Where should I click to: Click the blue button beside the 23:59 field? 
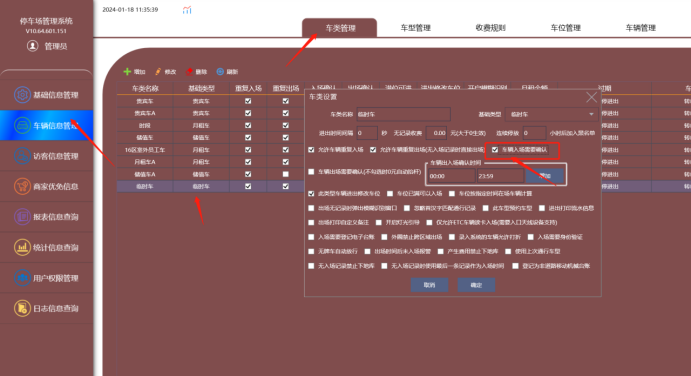coord(545,176)
